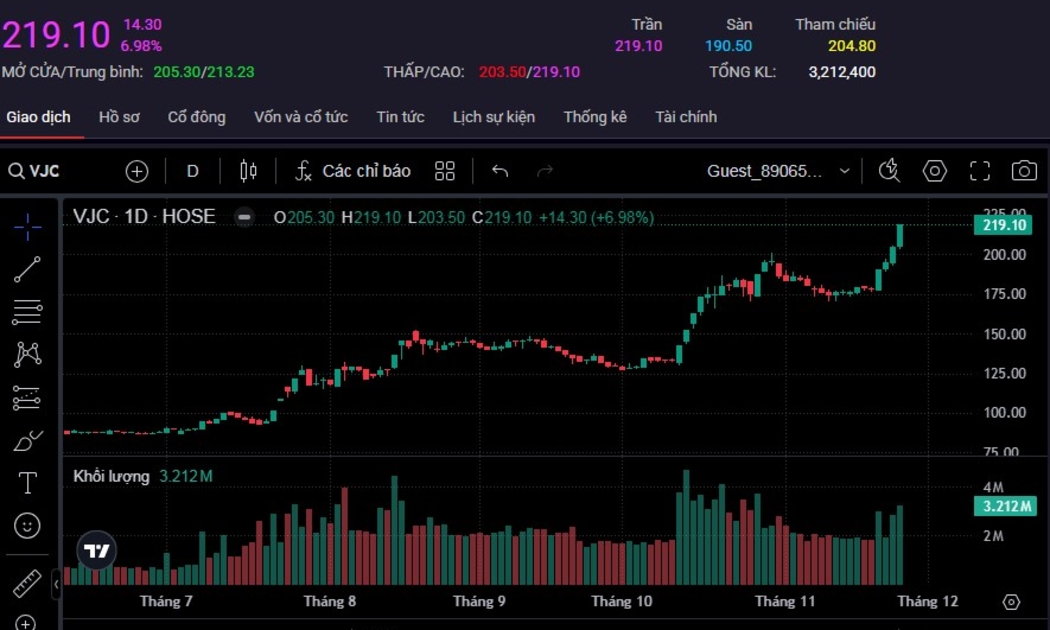The height and width of the screenshot is (630, 1050).
Task: Click the ruler measure tool
Action: pyautogui.click(x=27, y=583)
